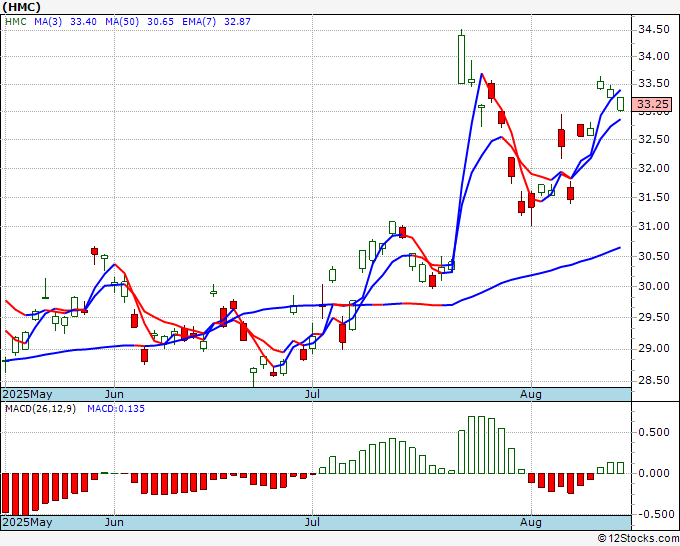680x546 pixels.
Task: Click the 30.50 price axis label
Action: click(653, 256)
